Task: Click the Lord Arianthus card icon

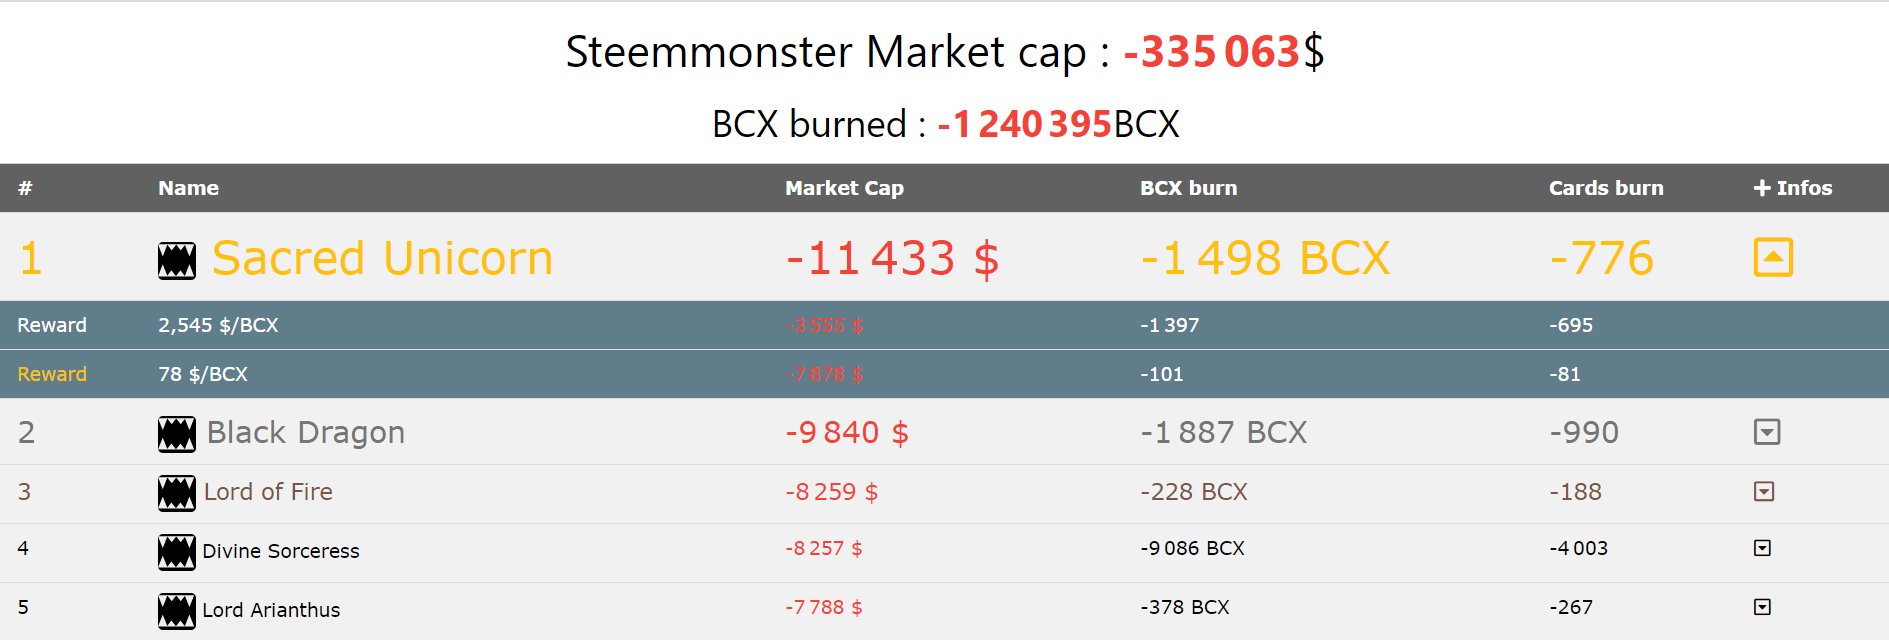Action: 175,610
